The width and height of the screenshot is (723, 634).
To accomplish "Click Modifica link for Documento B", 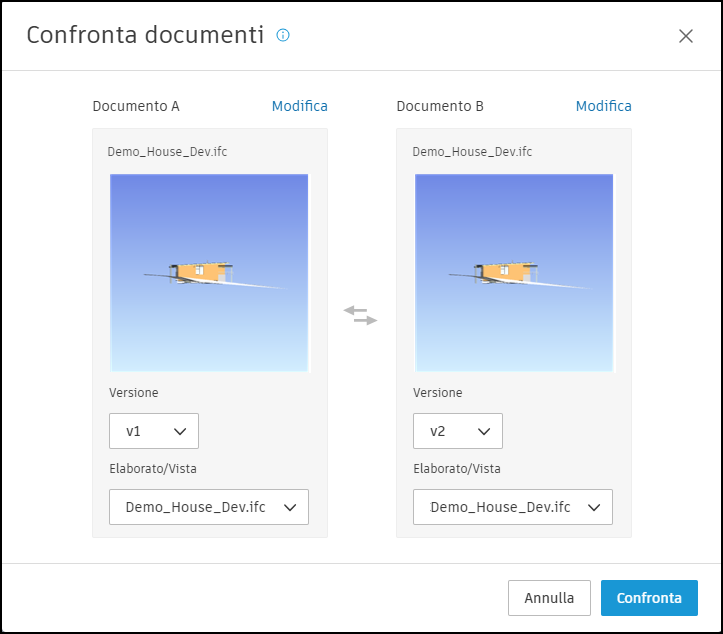I will pyautogui.click(x=604, y=106).
